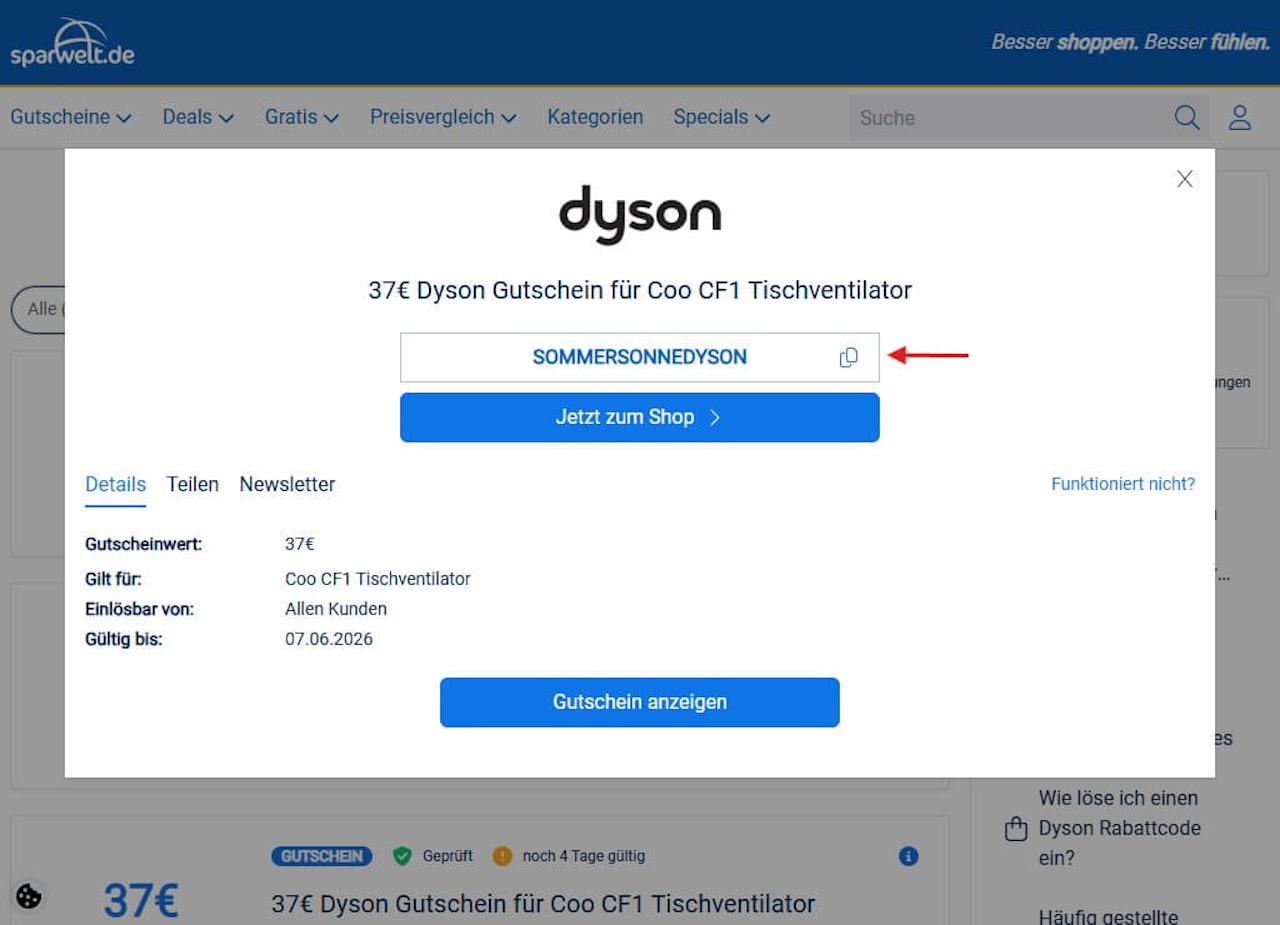
Task: Click the search magnifier icon
Action: pos(1187,117)
